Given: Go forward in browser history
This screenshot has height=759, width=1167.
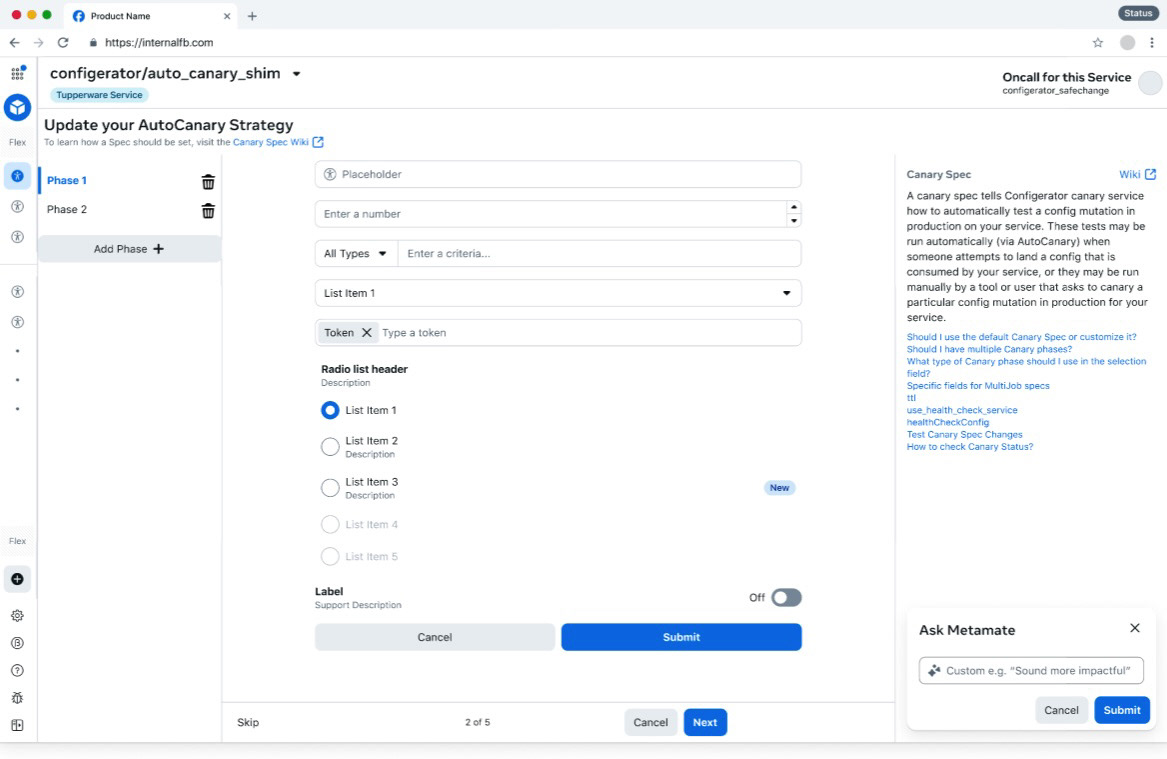Looking at the screenshot, I should click(39, 42).
